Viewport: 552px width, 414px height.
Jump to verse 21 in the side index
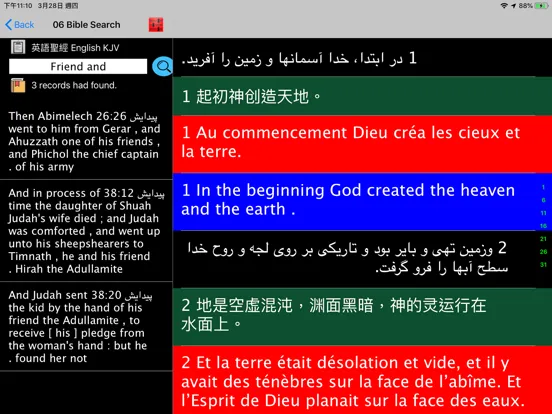pyautogui.click(x=543, y=239)
